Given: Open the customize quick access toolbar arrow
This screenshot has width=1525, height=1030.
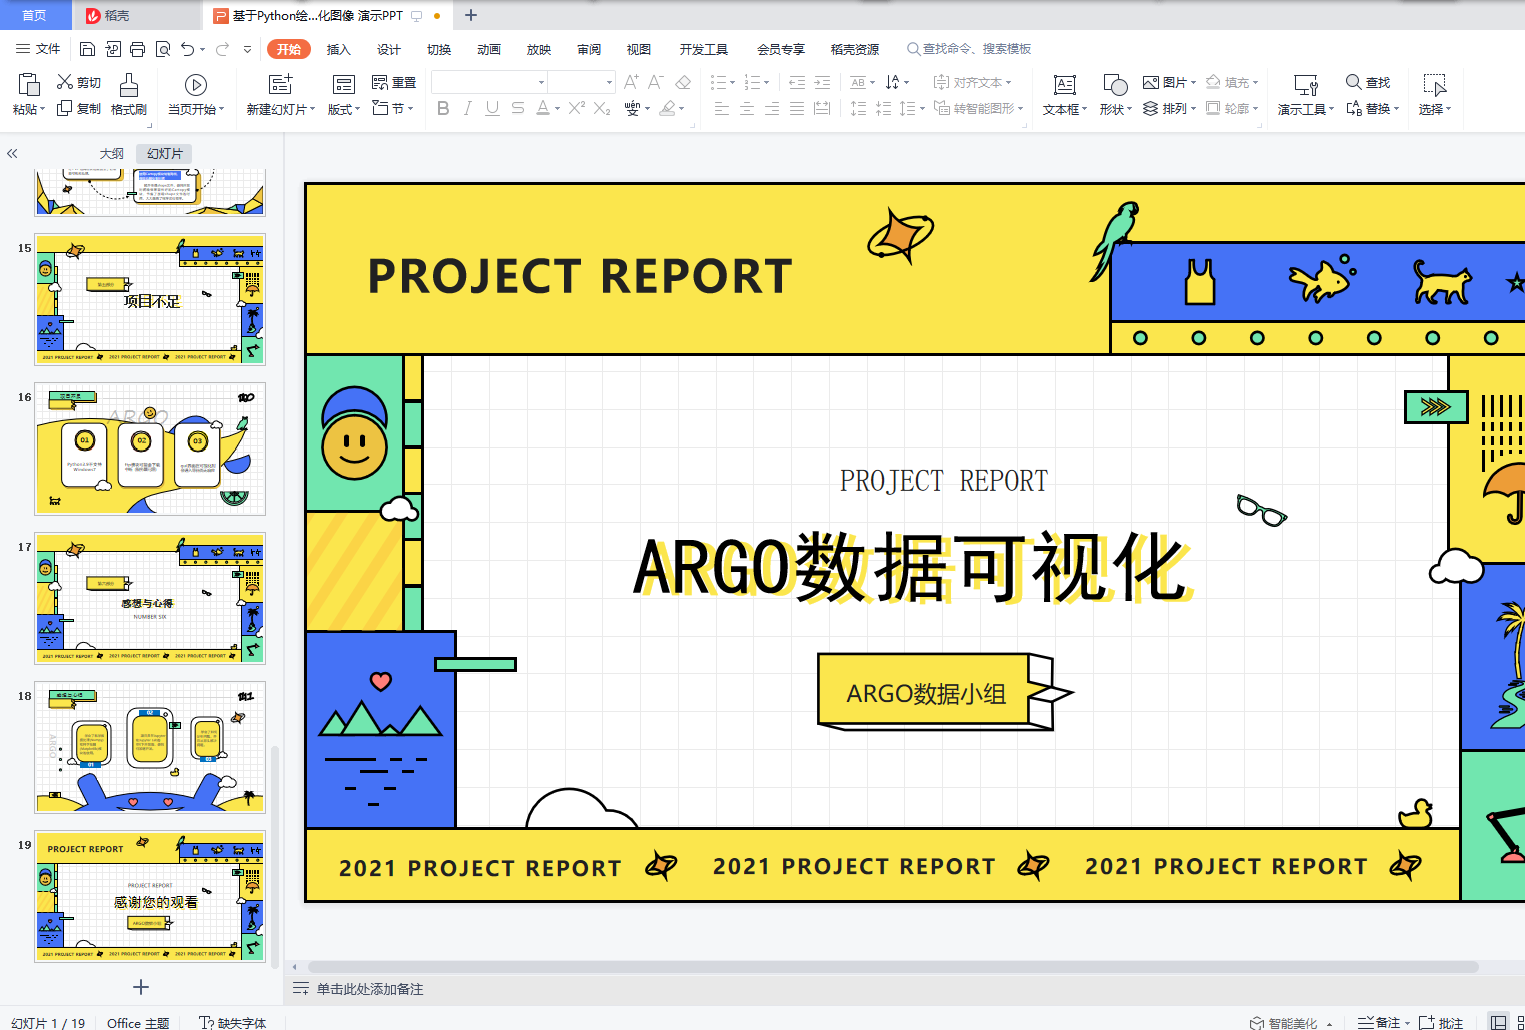Looking at the screenshot, I should 247,49.
